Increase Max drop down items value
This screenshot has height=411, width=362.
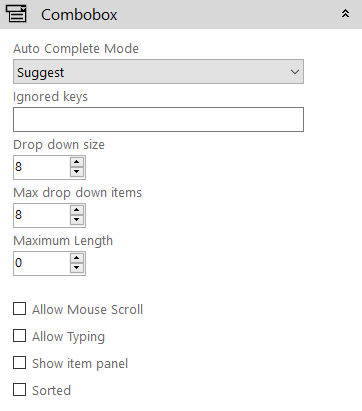(77, 210)
